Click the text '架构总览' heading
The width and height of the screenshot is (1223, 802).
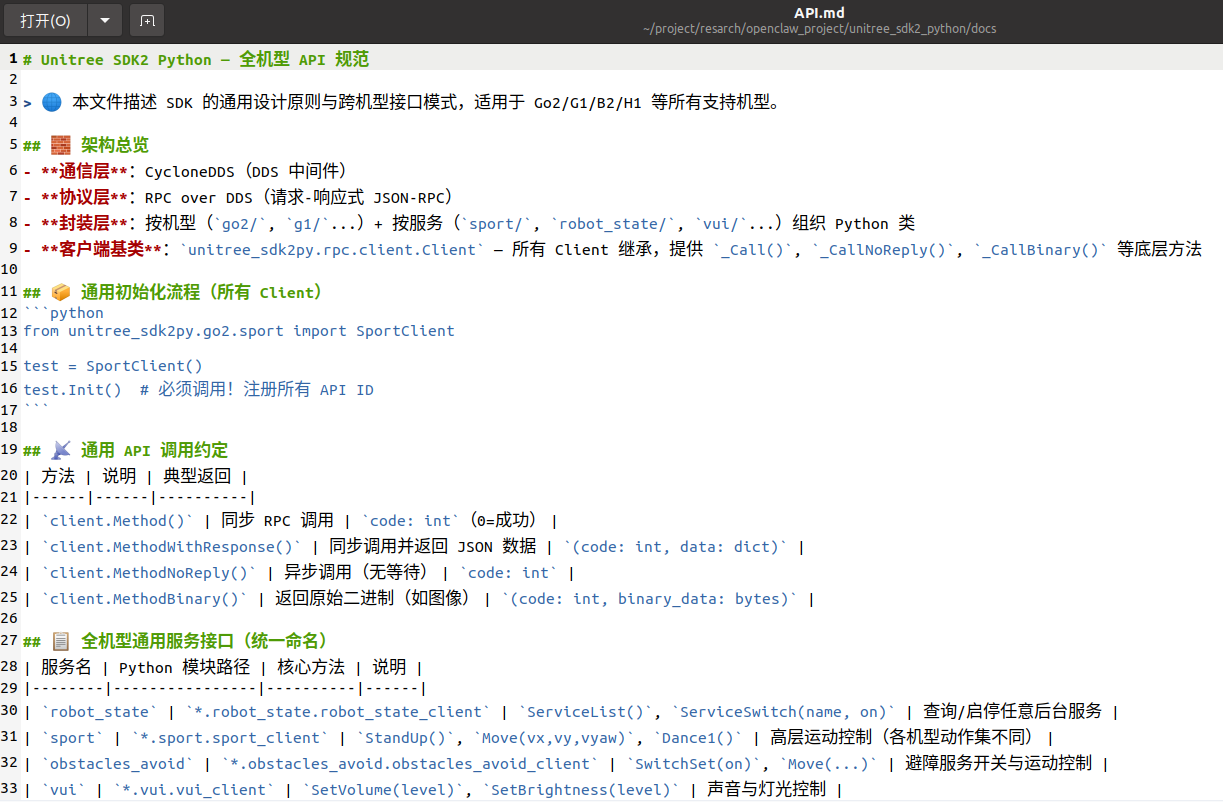coord(115,145)
